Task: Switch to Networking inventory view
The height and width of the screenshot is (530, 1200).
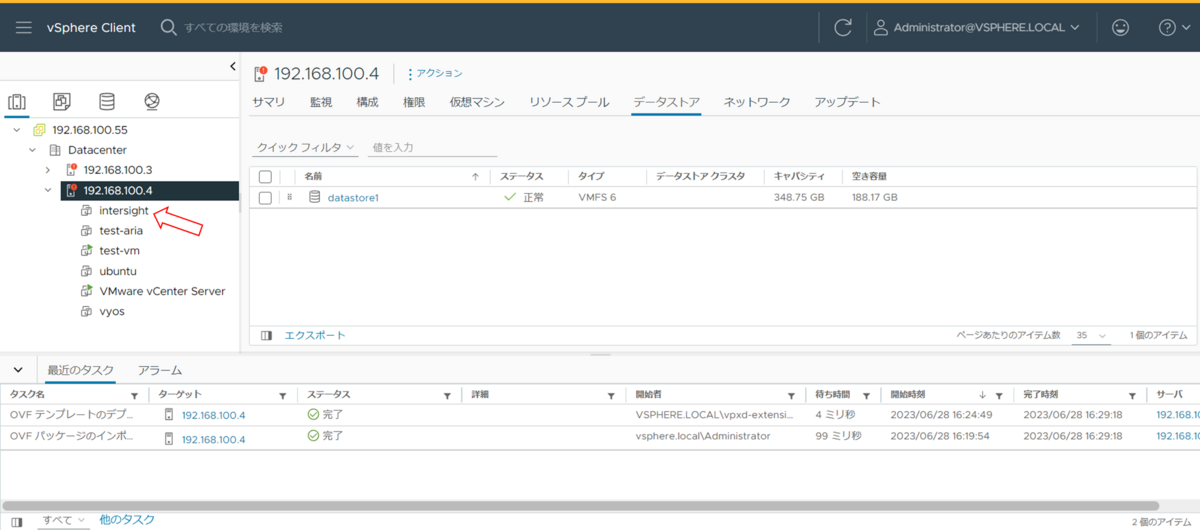Action: coord(152,102)
